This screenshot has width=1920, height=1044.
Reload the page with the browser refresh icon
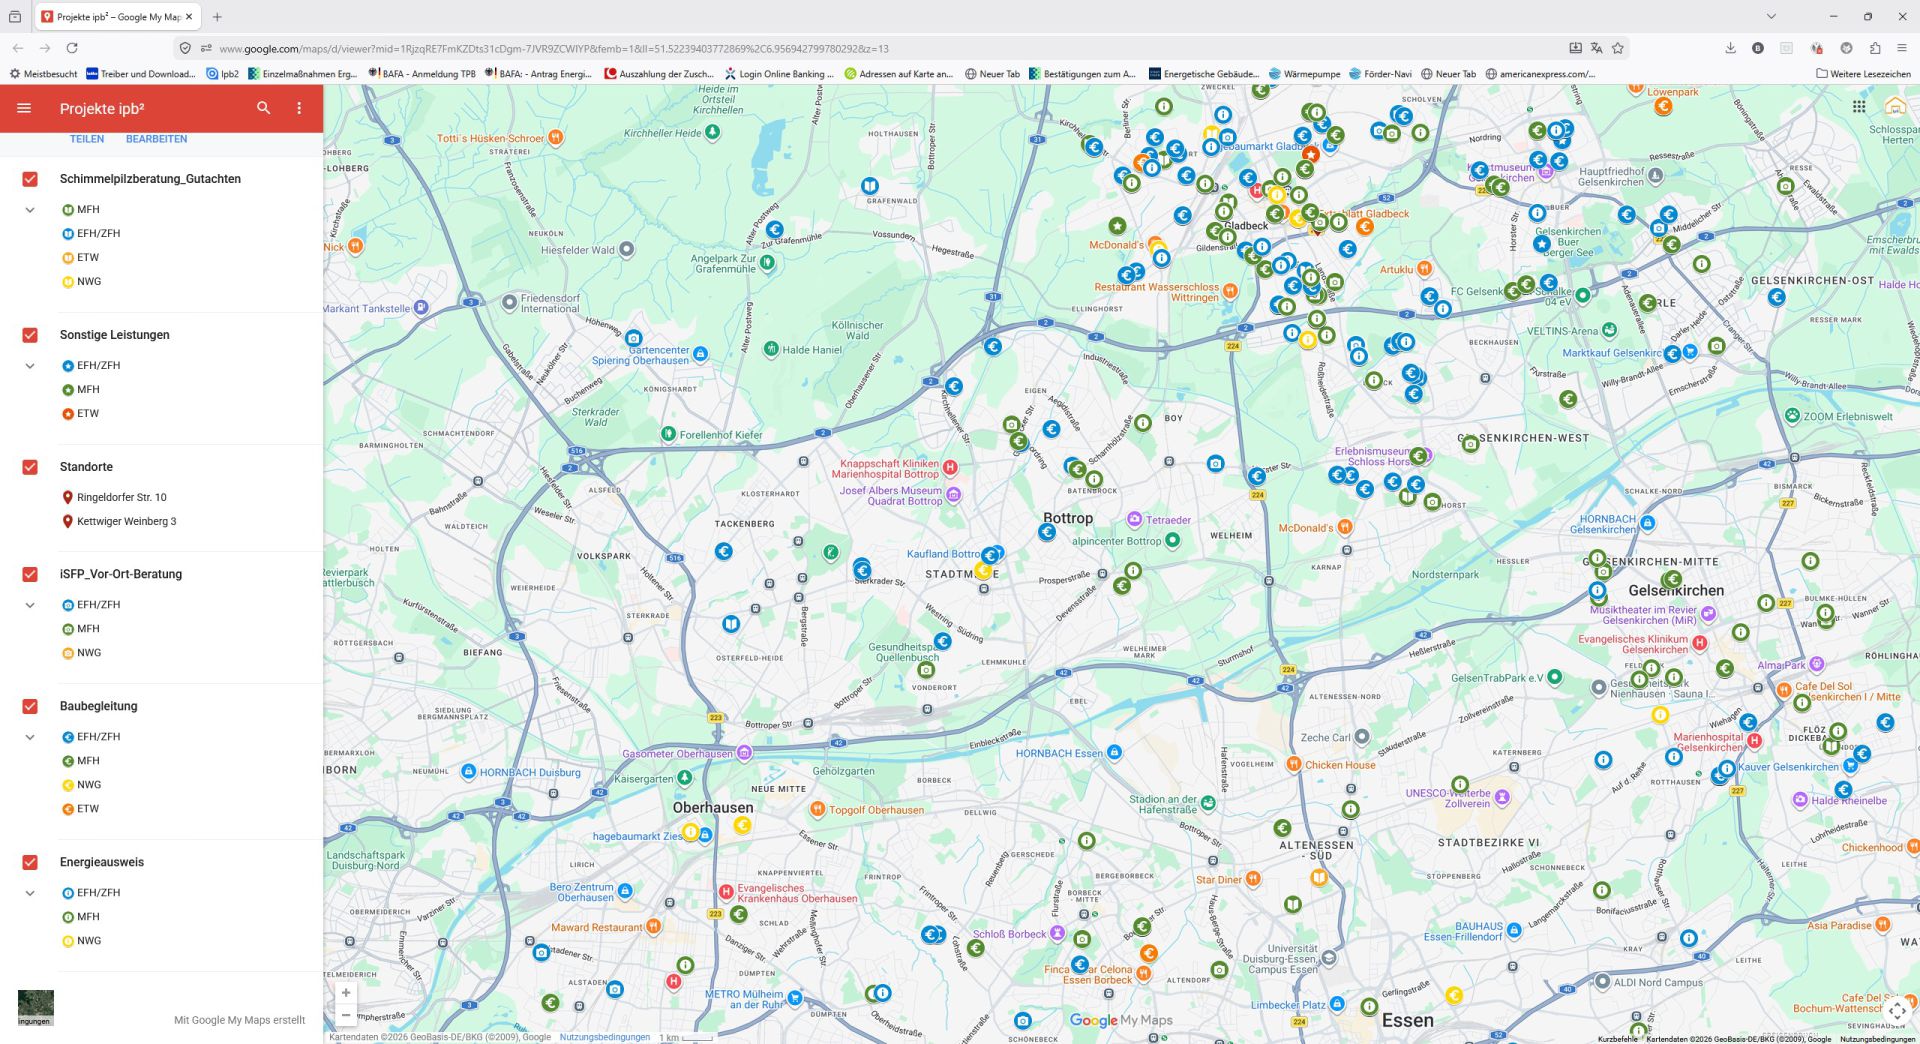(72, 48)
